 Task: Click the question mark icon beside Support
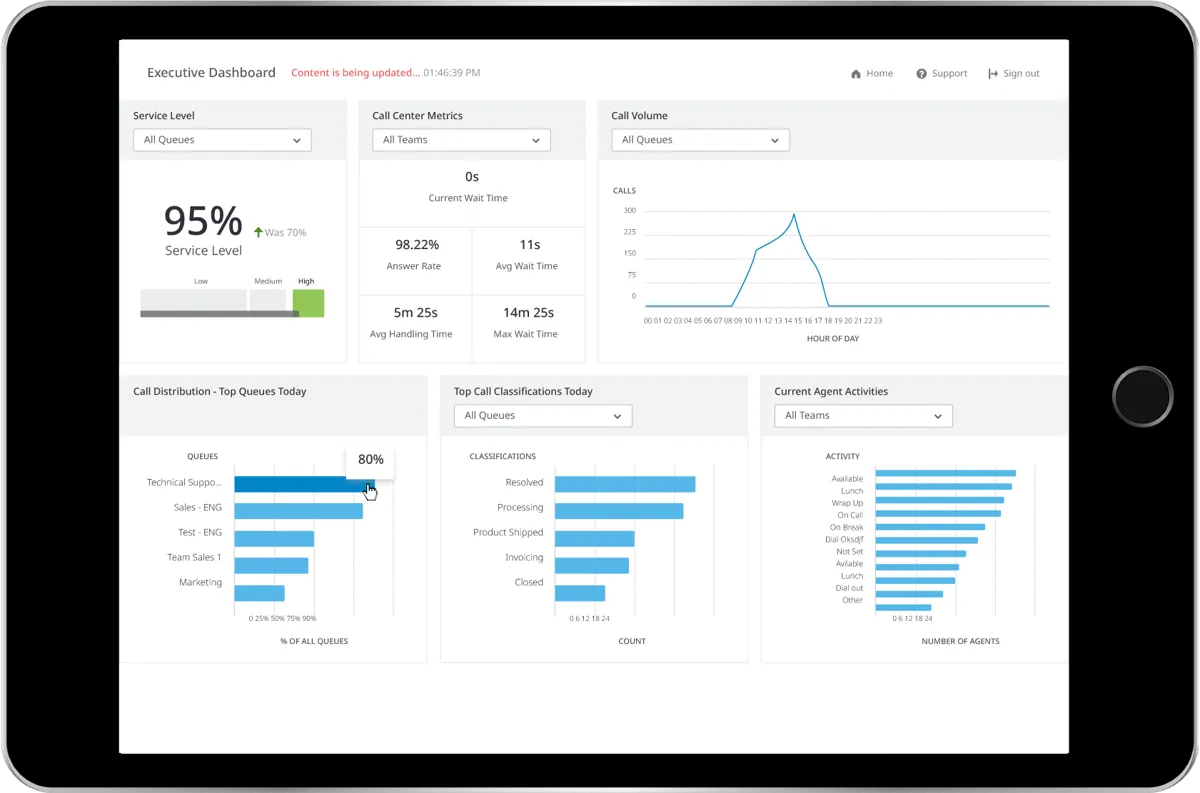(x=920, y=73)
